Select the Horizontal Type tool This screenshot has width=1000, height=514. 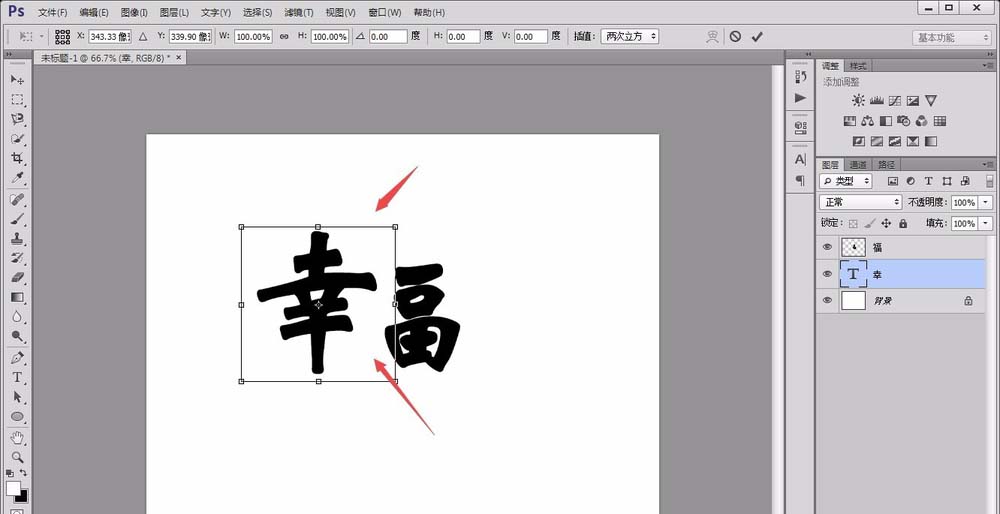[x=17, y=378]
